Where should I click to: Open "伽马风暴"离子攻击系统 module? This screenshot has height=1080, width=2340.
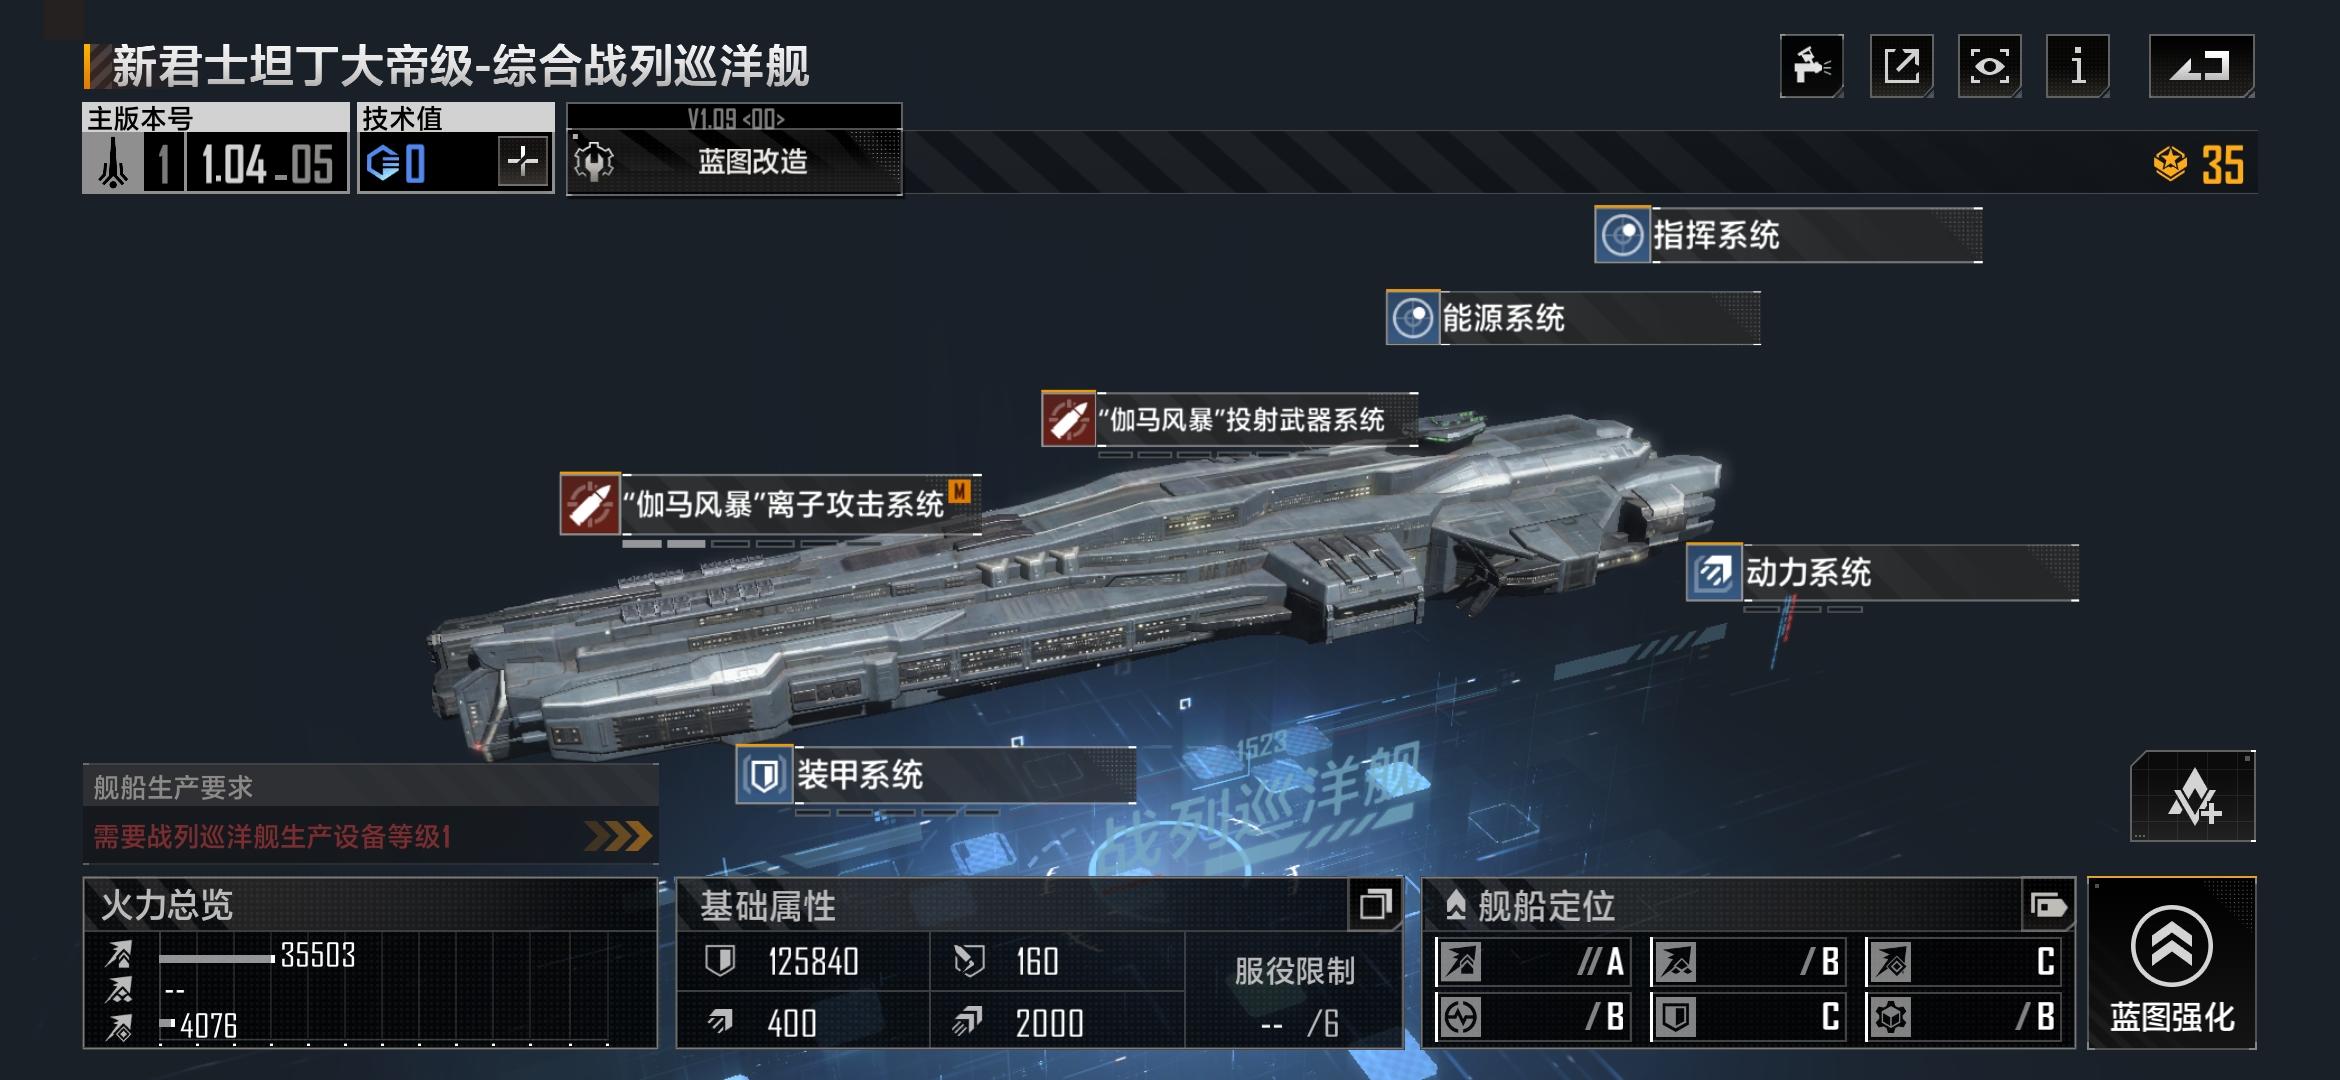(770, 503)
